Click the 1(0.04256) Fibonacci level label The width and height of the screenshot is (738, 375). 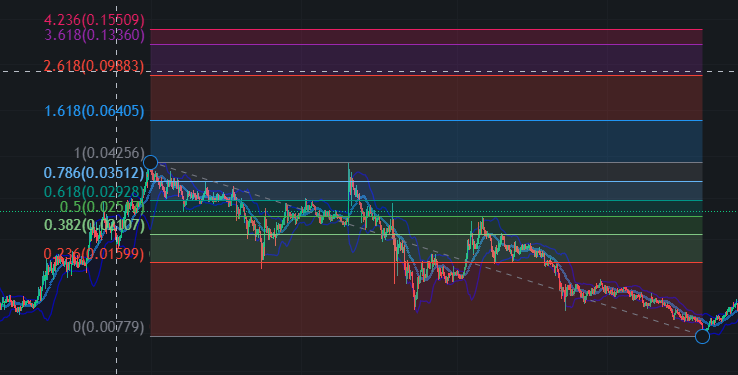(x=109, y=153)
